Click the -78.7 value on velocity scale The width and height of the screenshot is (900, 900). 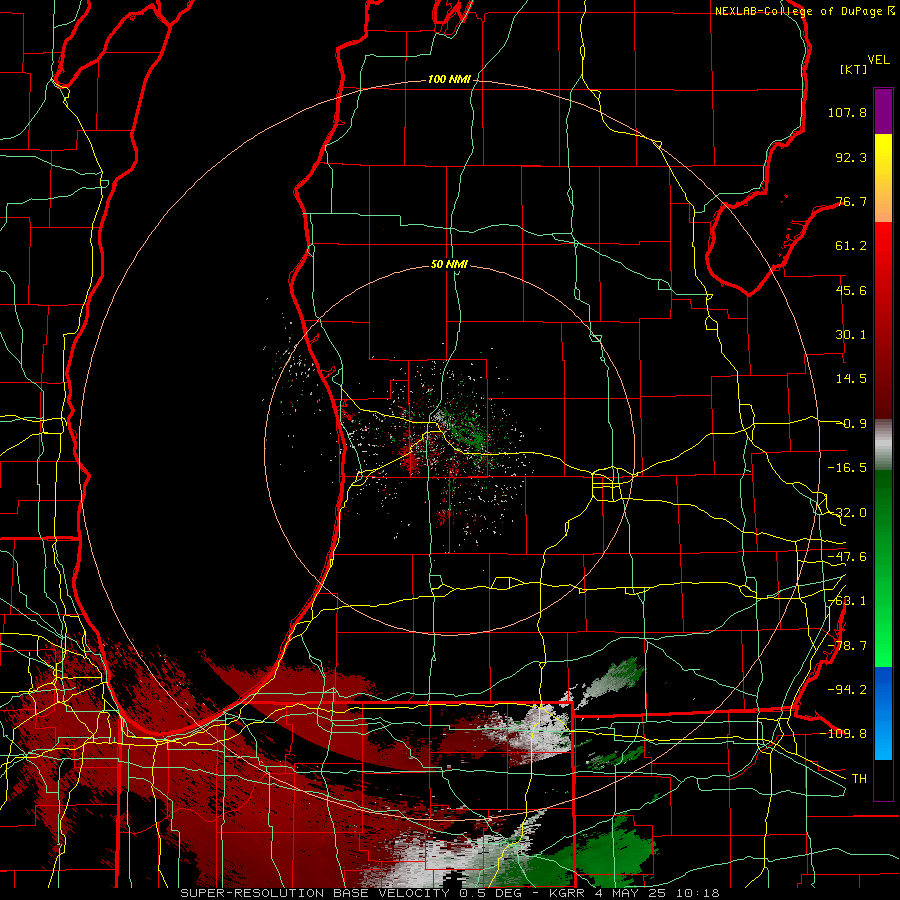tap(847, 646)
